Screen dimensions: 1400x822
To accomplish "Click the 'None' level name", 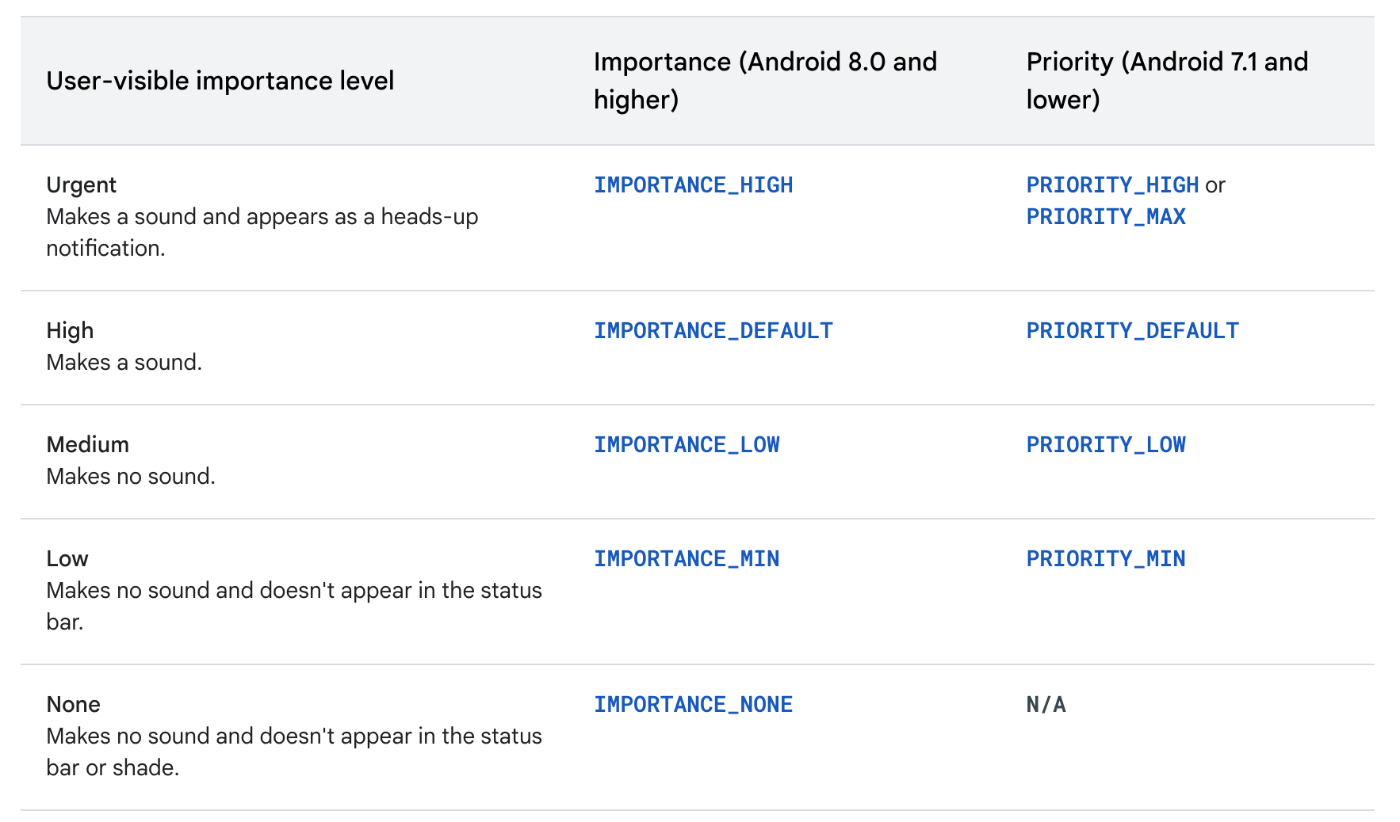I will tap(73, 705).
